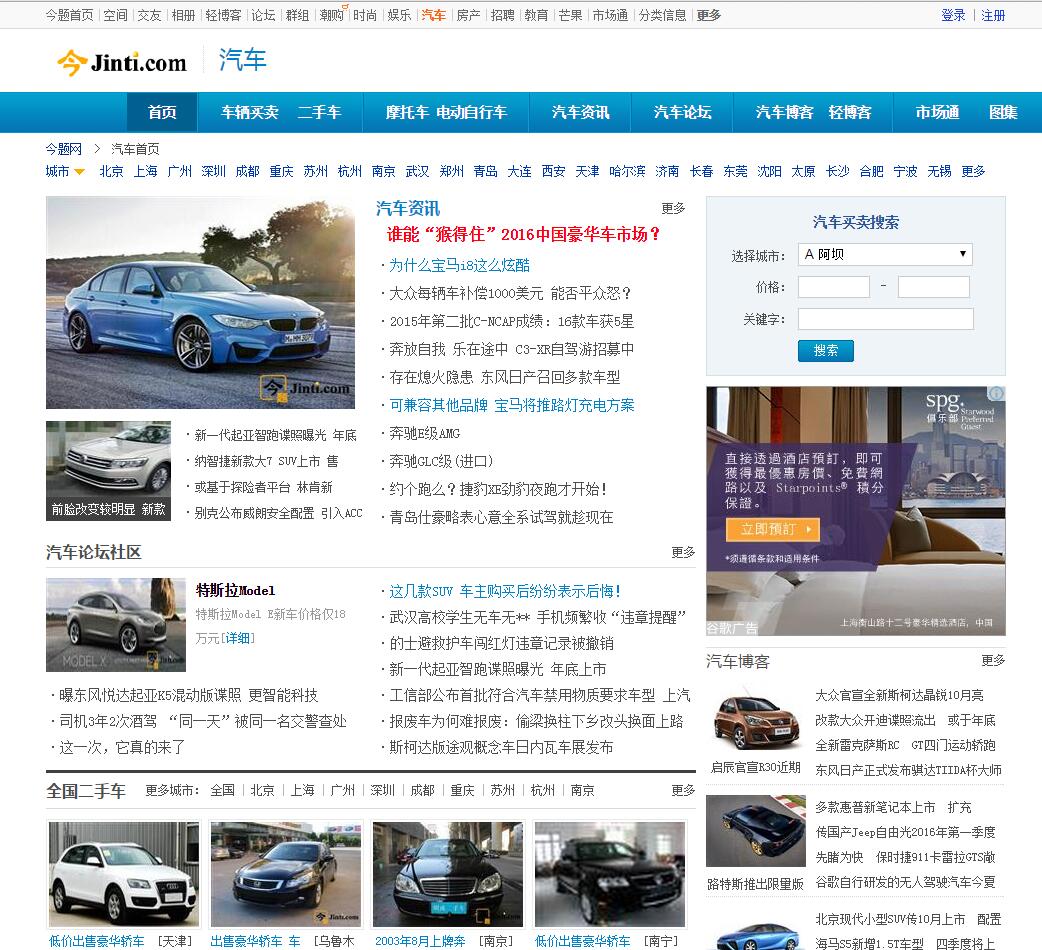The image size is (1042, 950).
Task: Open article 司机3年2次酒驾
Action: (x=203, y=721)
